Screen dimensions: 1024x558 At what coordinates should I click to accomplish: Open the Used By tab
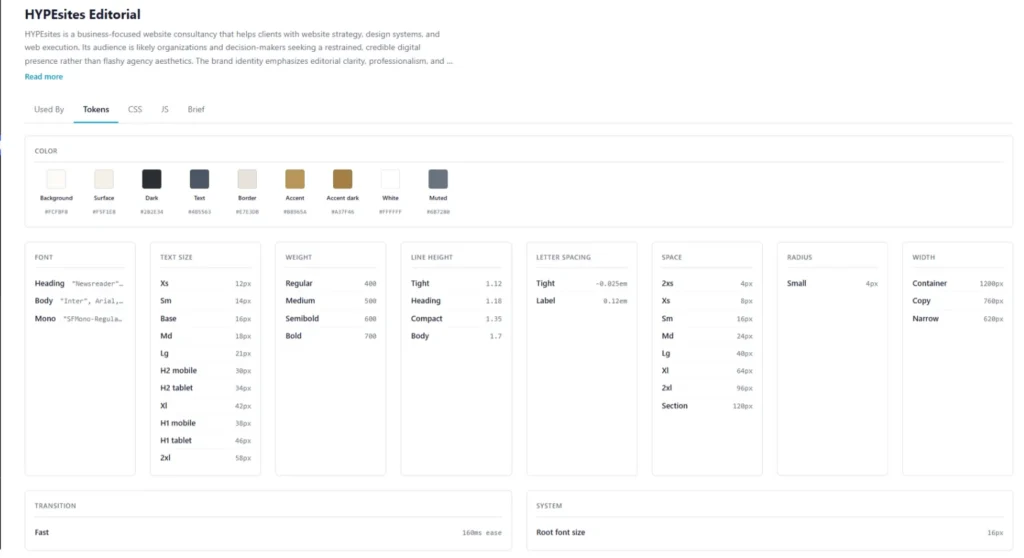coord(49,109)
